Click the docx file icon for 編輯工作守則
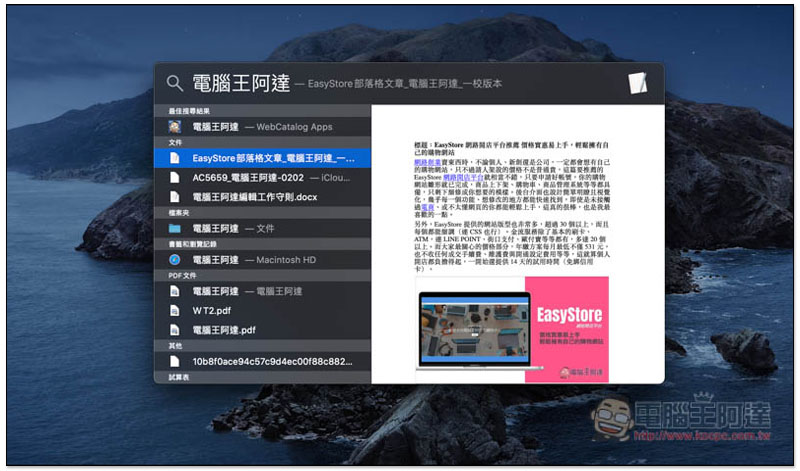The width and height of the screenshot is (800, 471). tap(174, 197)
